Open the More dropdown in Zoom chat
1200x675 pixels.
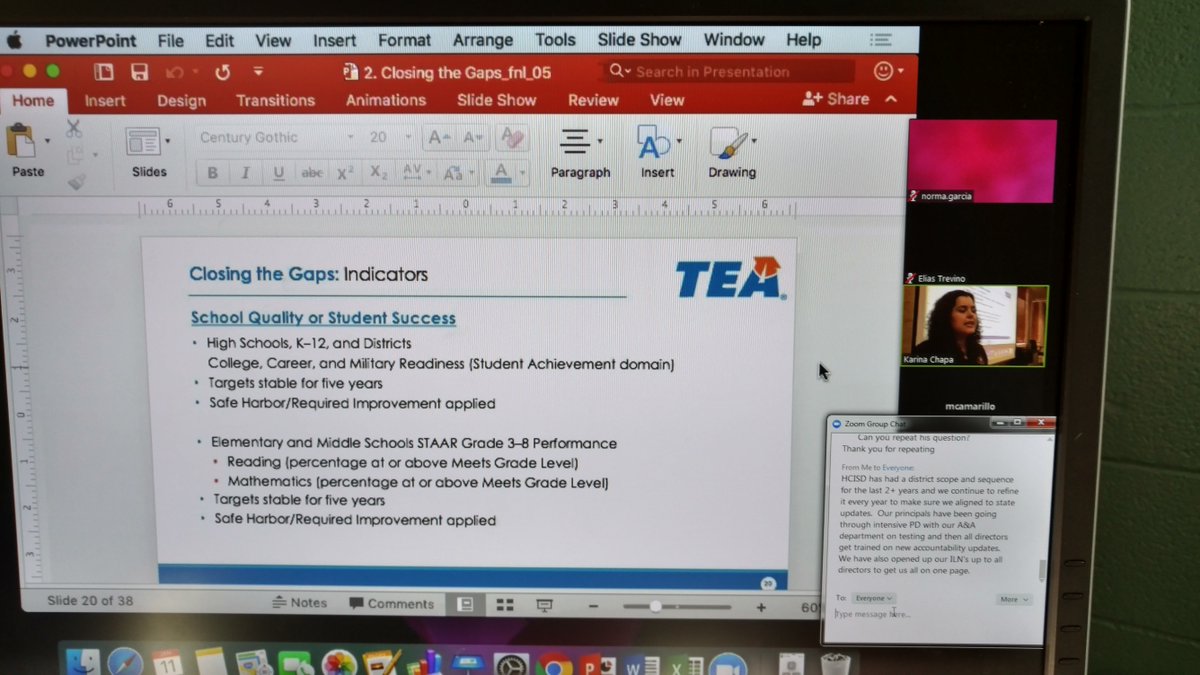click(1013, 599)
